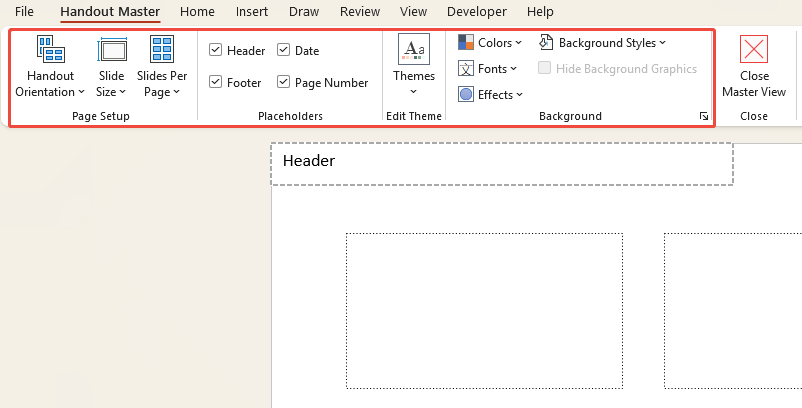The height and width of the screenshot is (408, 802).
Task: Uncheck the Date placeholder checkbox
Action: [283, 50]
